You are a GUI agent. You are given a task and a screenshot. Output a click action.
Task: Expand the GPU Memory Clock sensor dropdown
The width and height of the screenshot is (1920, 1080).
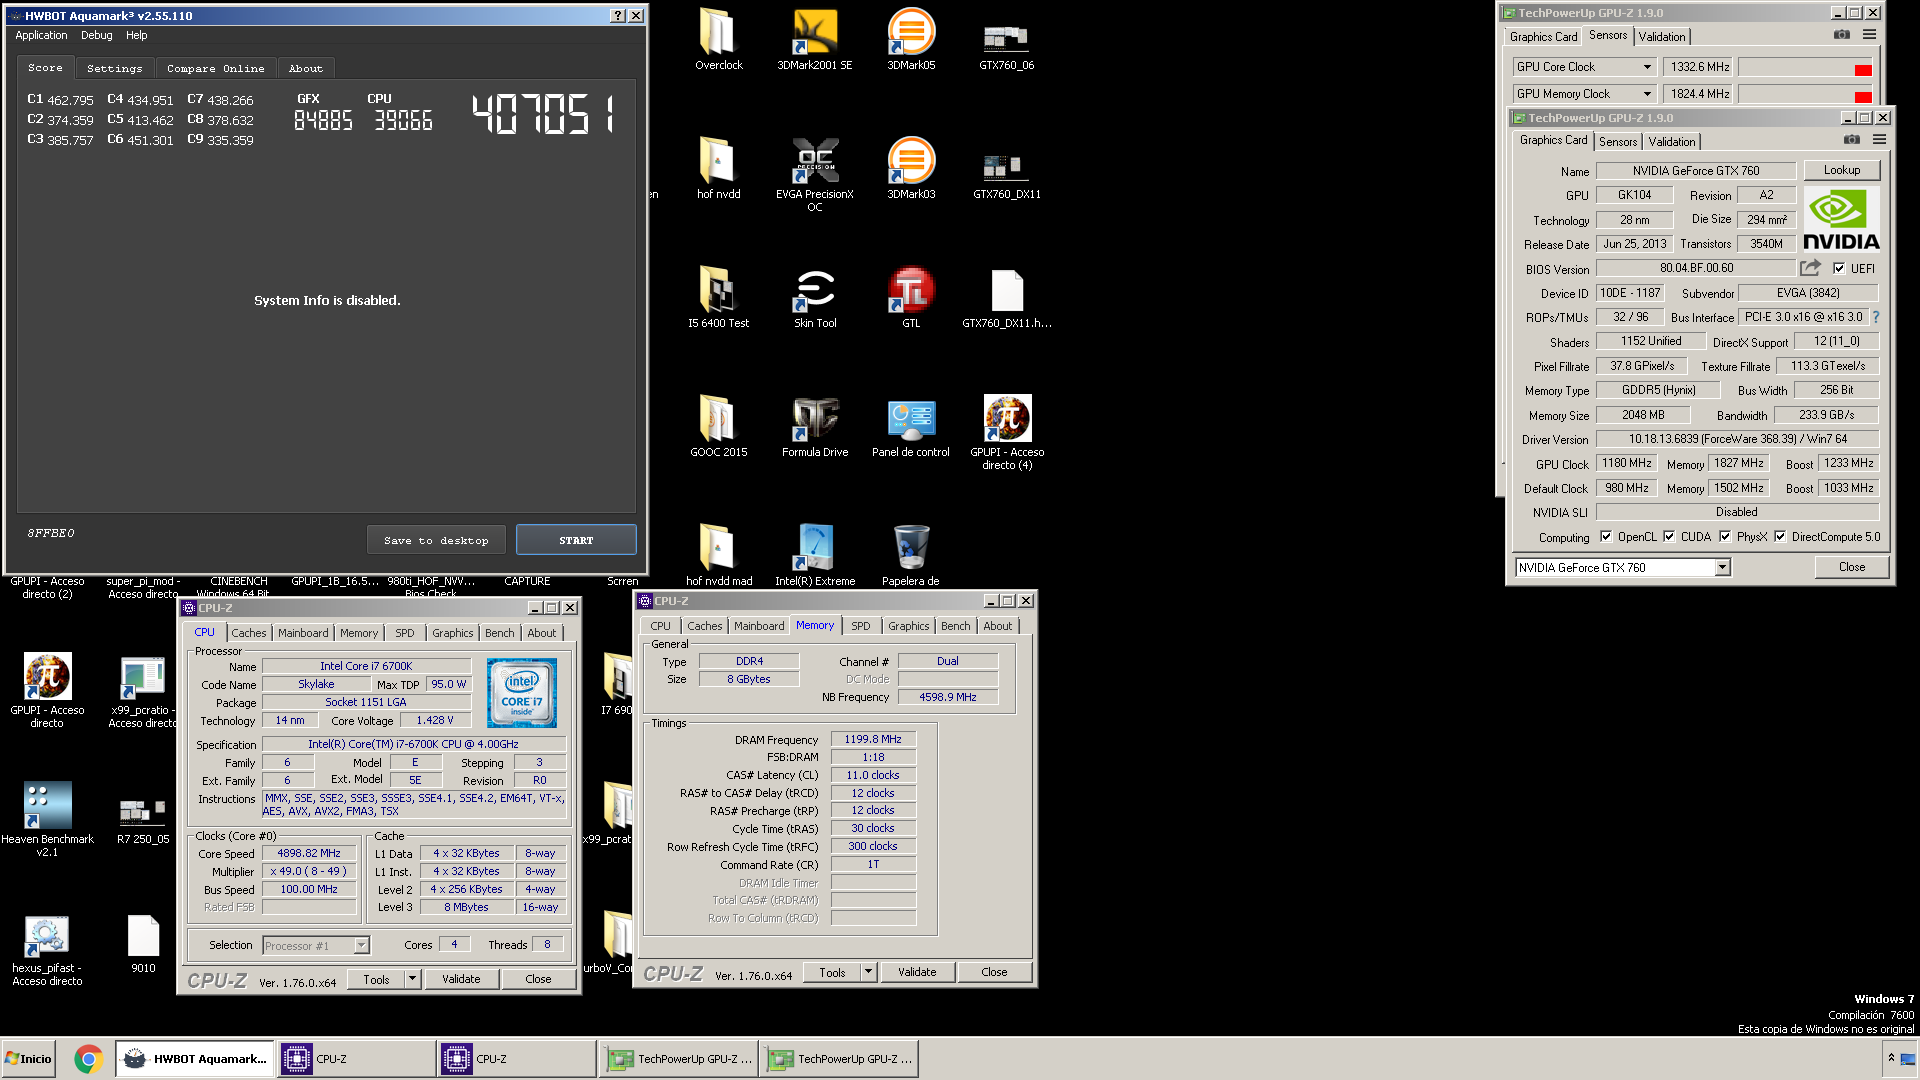[x=1647, y=94]
